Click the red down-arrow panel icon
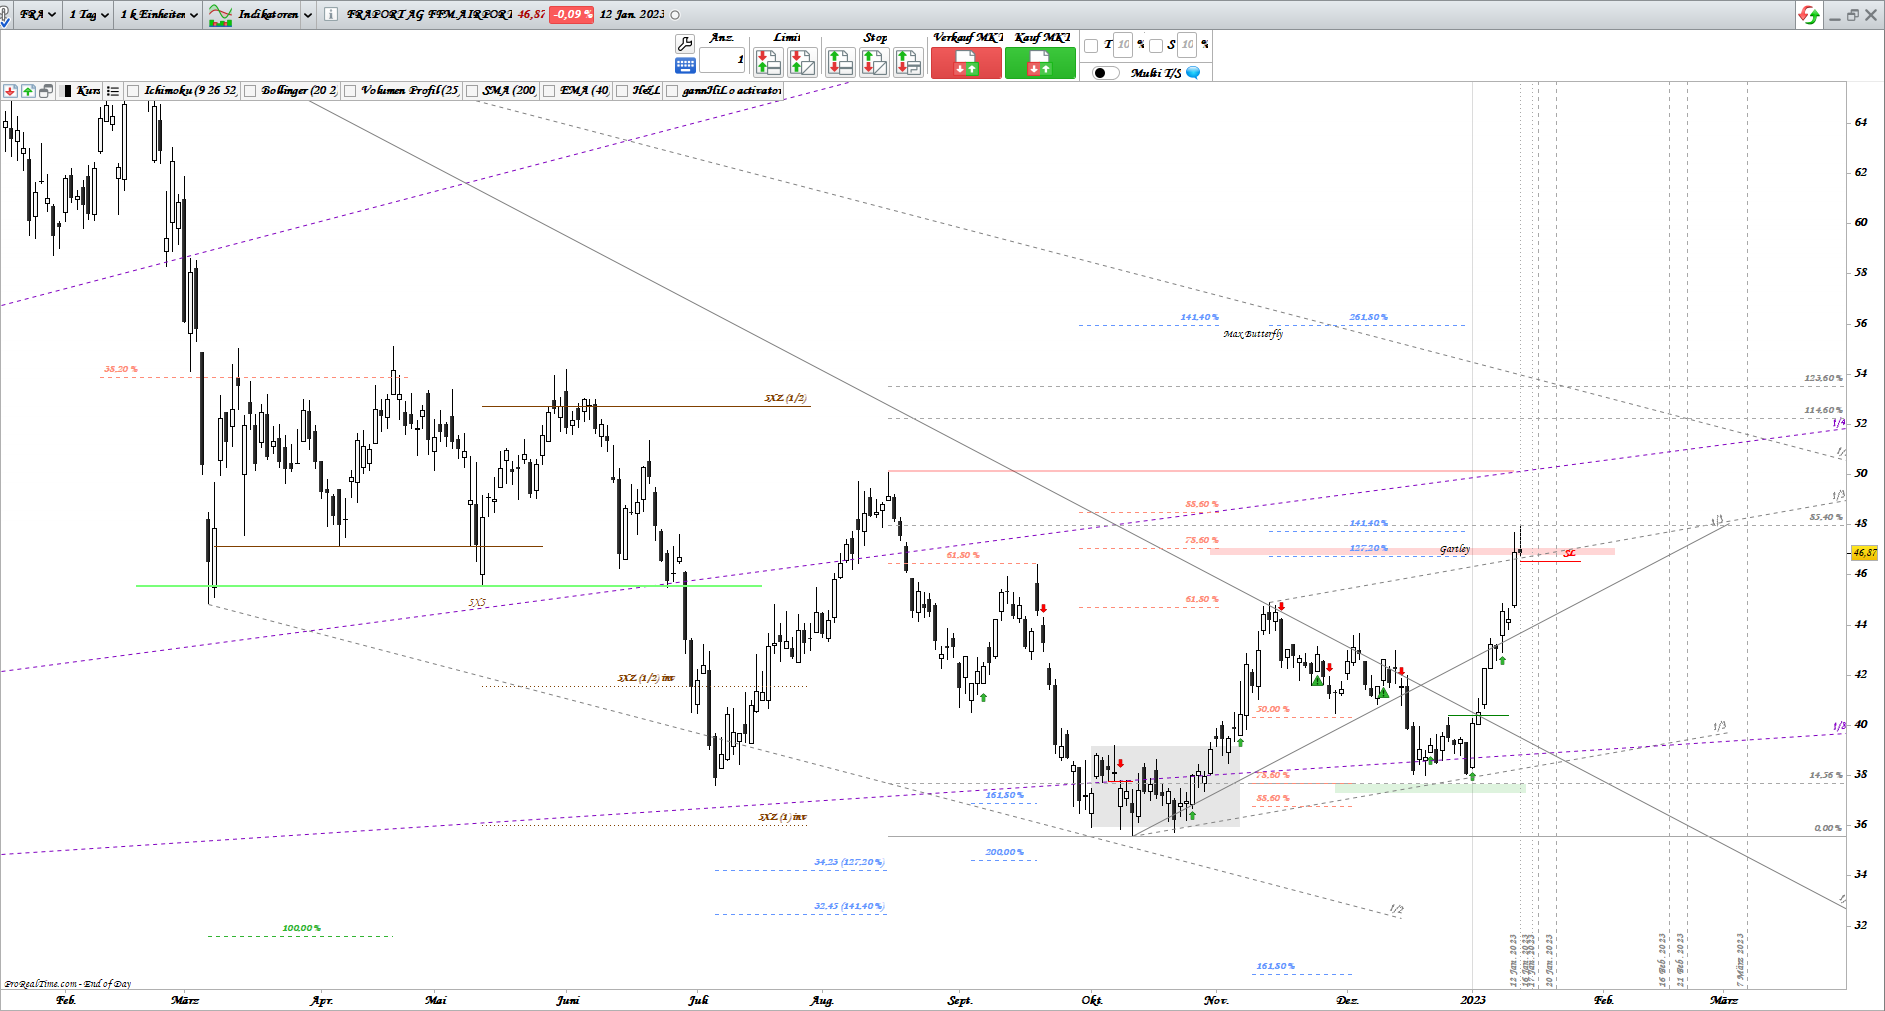The height and width of the screenshot is (1011, 1885). tap(10, 91)
